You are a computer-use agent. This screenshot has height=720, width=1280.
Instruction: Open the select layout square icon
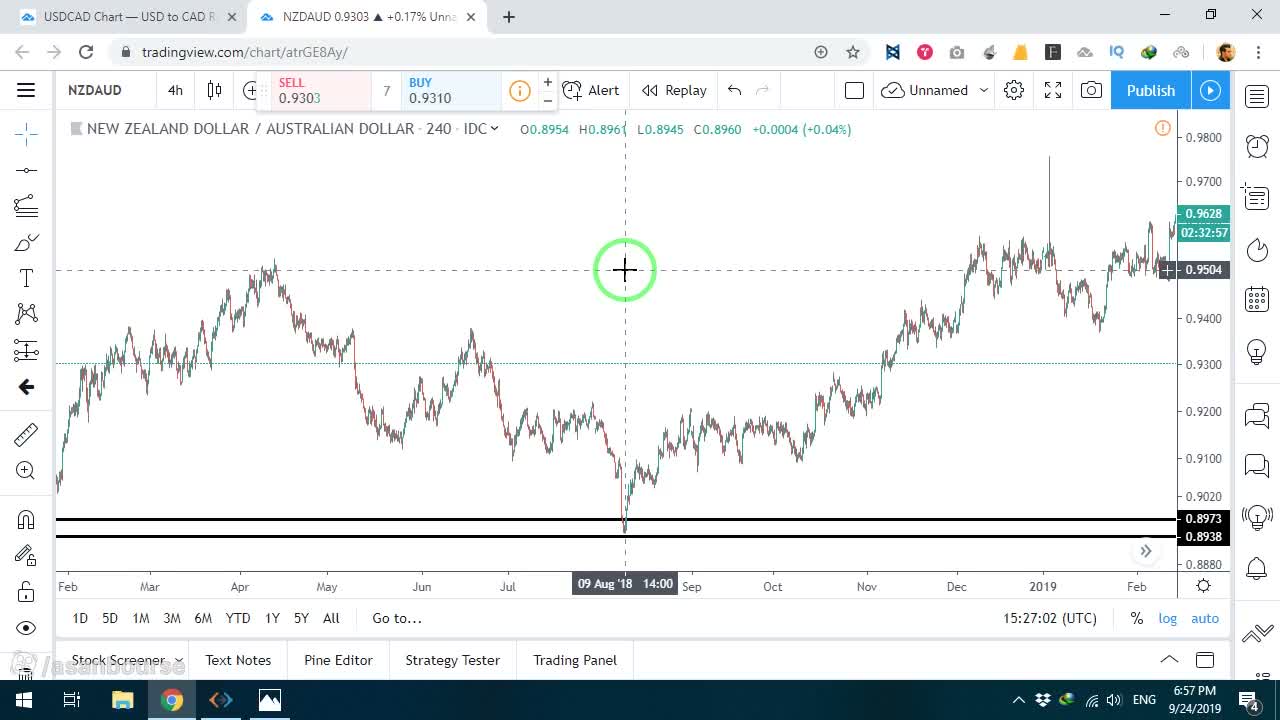854,90
